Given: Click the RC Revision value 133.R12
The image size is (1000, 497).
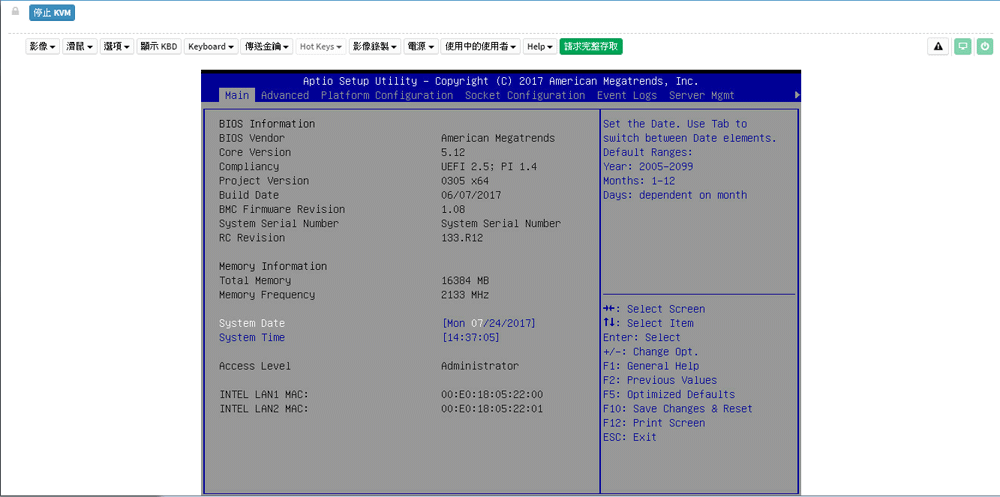Looking at the screenshot, I should (x=462, y=238).
